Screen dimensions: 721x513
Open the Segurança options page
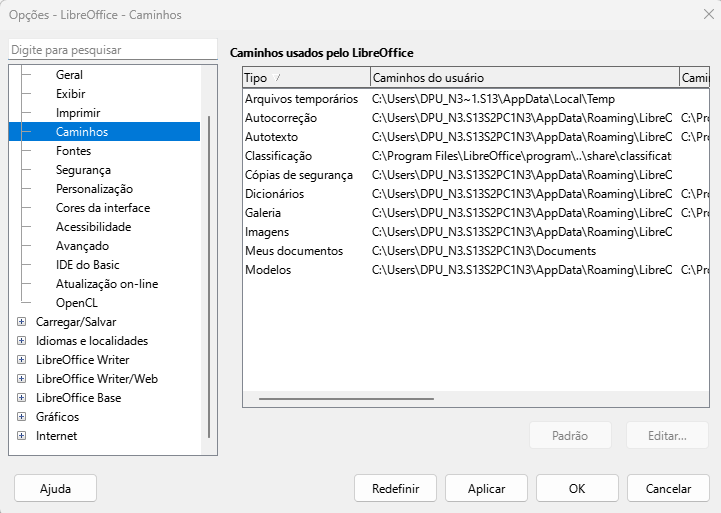(x=83, y=170)
